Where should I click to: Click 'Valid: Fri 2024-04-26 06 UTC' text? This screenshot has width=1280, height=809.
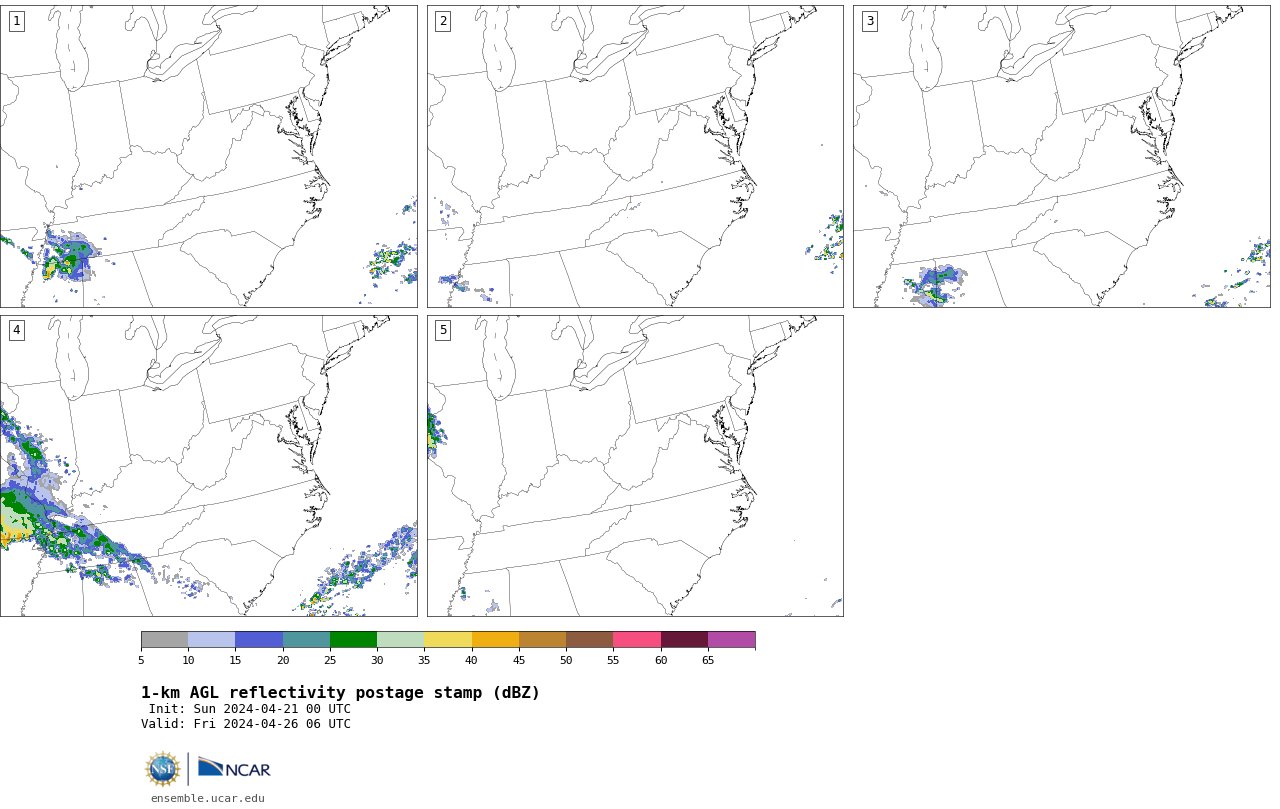[x=246, y=724]
